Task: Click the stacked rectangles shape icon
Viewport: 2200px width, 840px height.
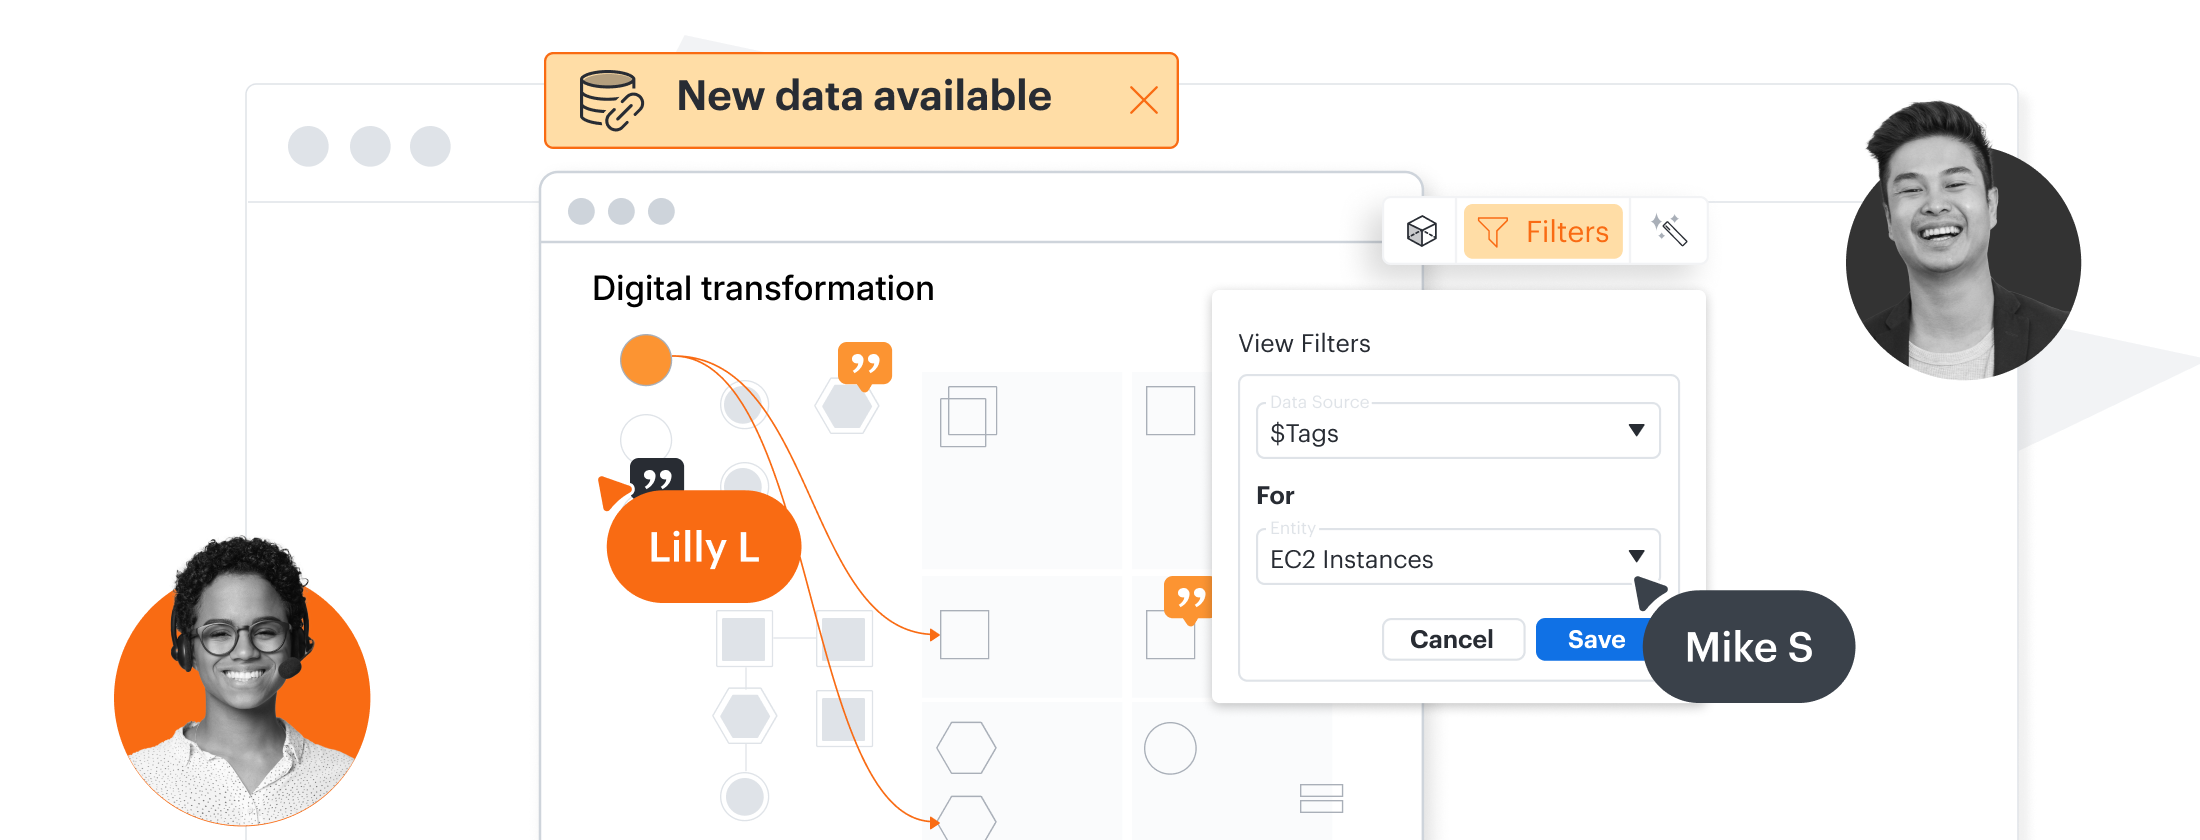Action: (1321, 798)
